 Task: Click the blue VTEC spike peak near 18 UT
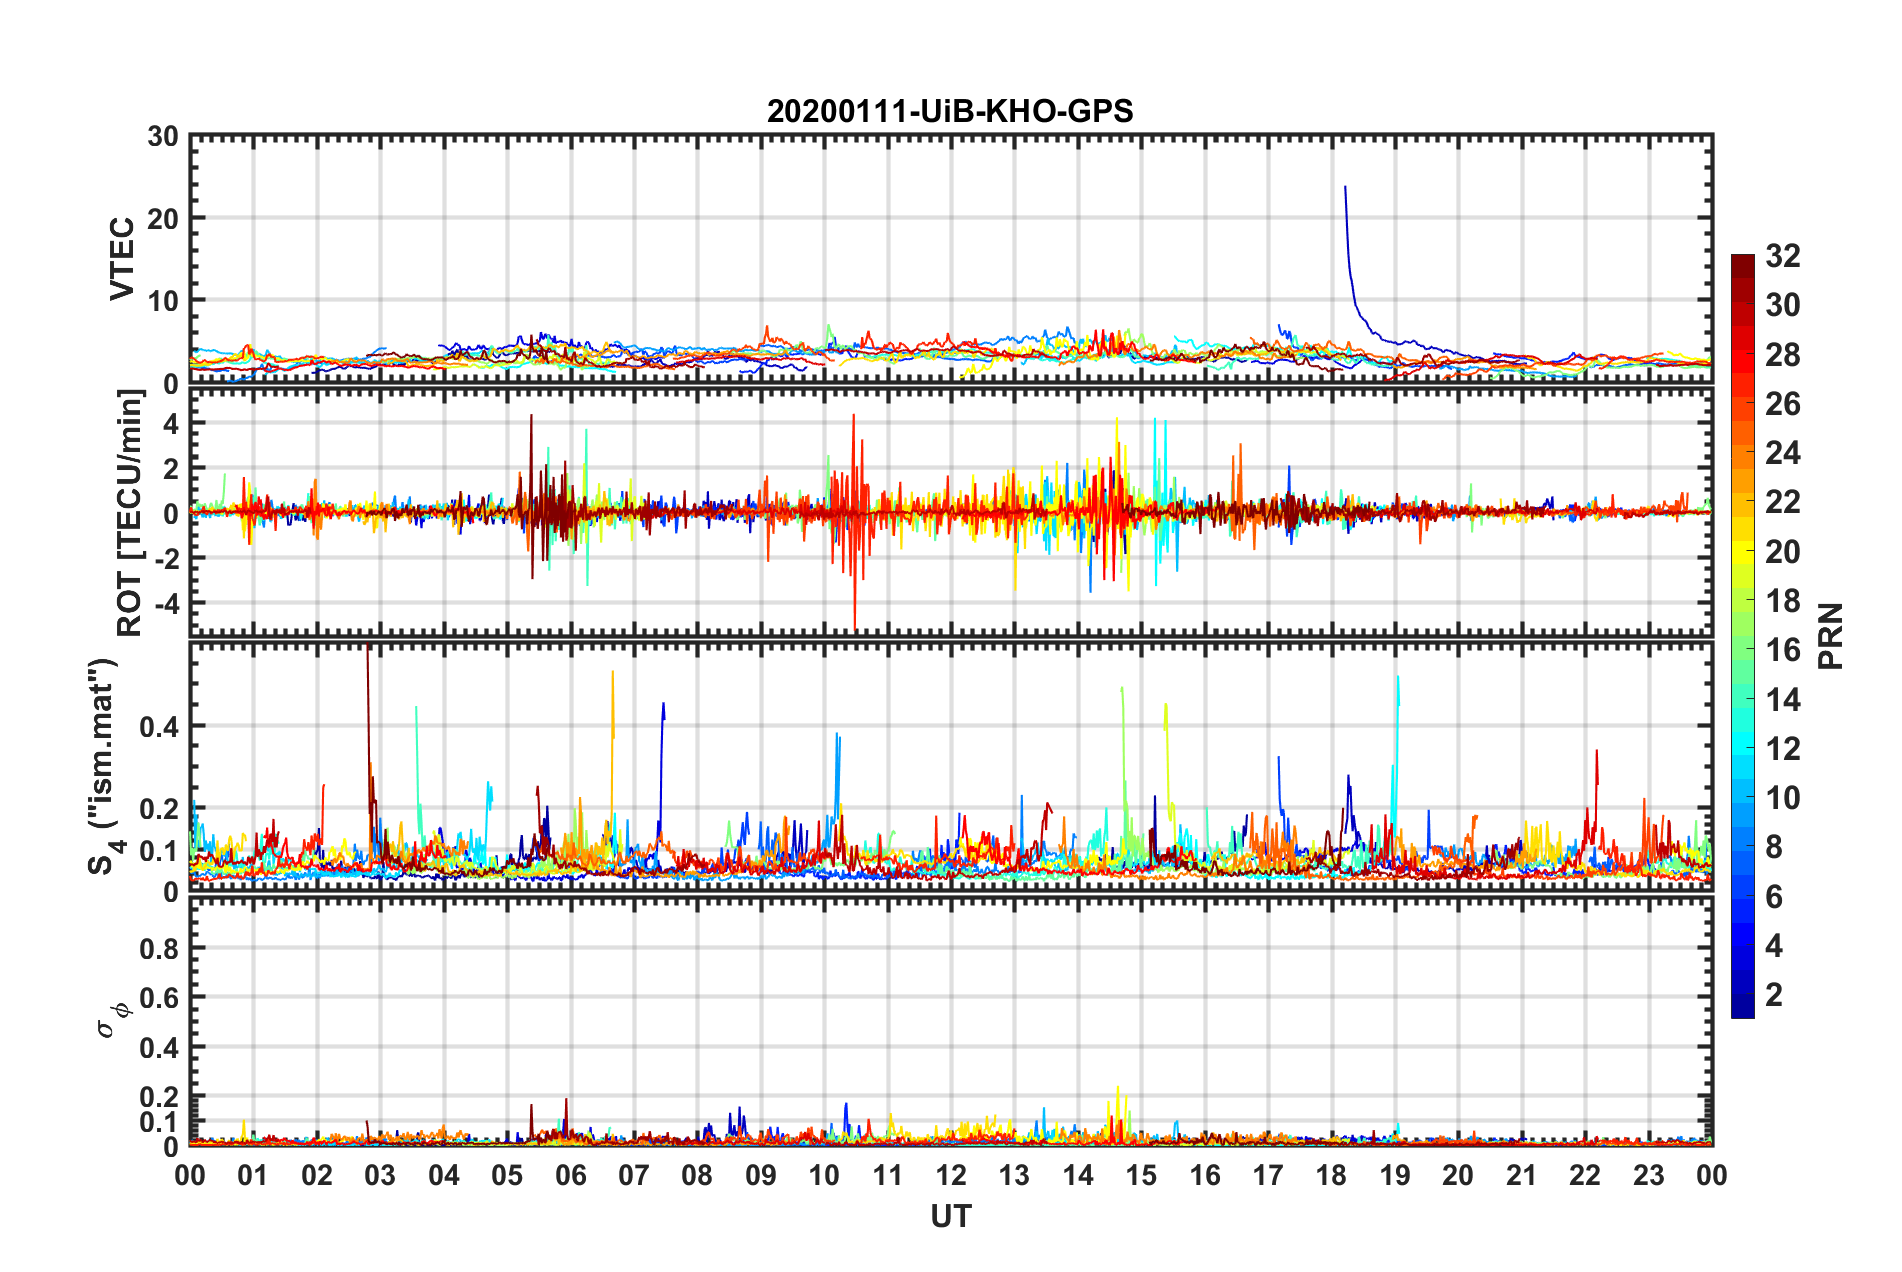[x=1345, y=188]
